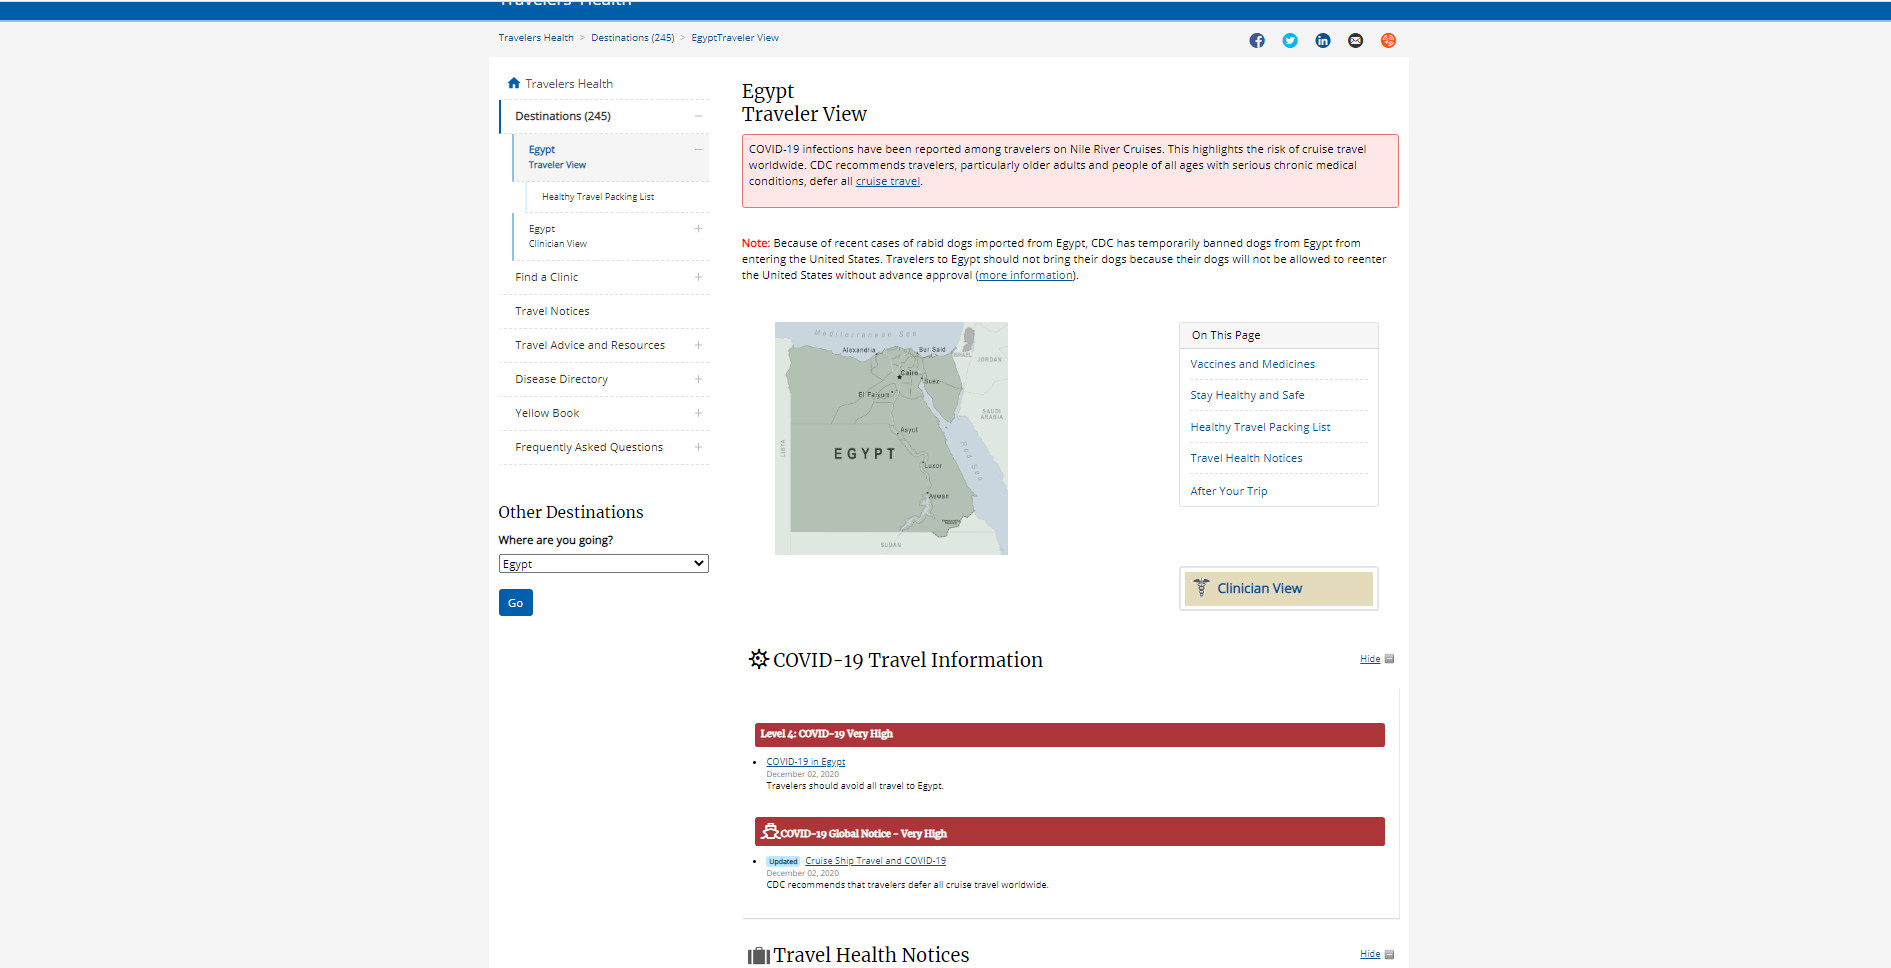Screen dimensions: 1891x968
Task: Expand the Yellow Book sidebar item
Action: 698,413
